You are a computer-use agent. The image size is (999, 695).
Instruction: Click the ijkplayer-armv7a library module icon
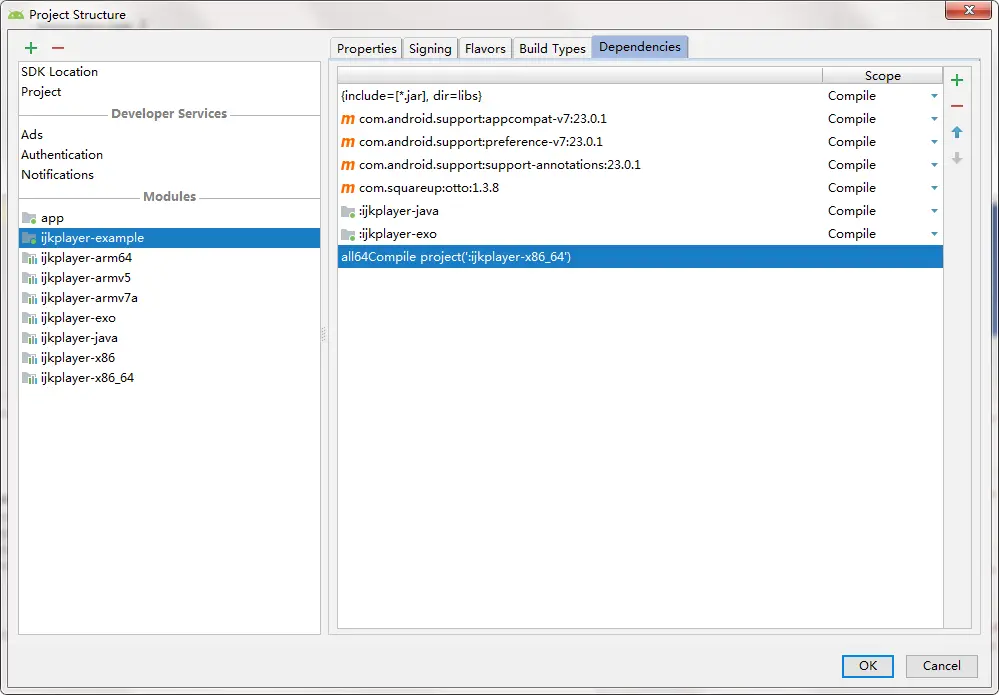point(29,298)
